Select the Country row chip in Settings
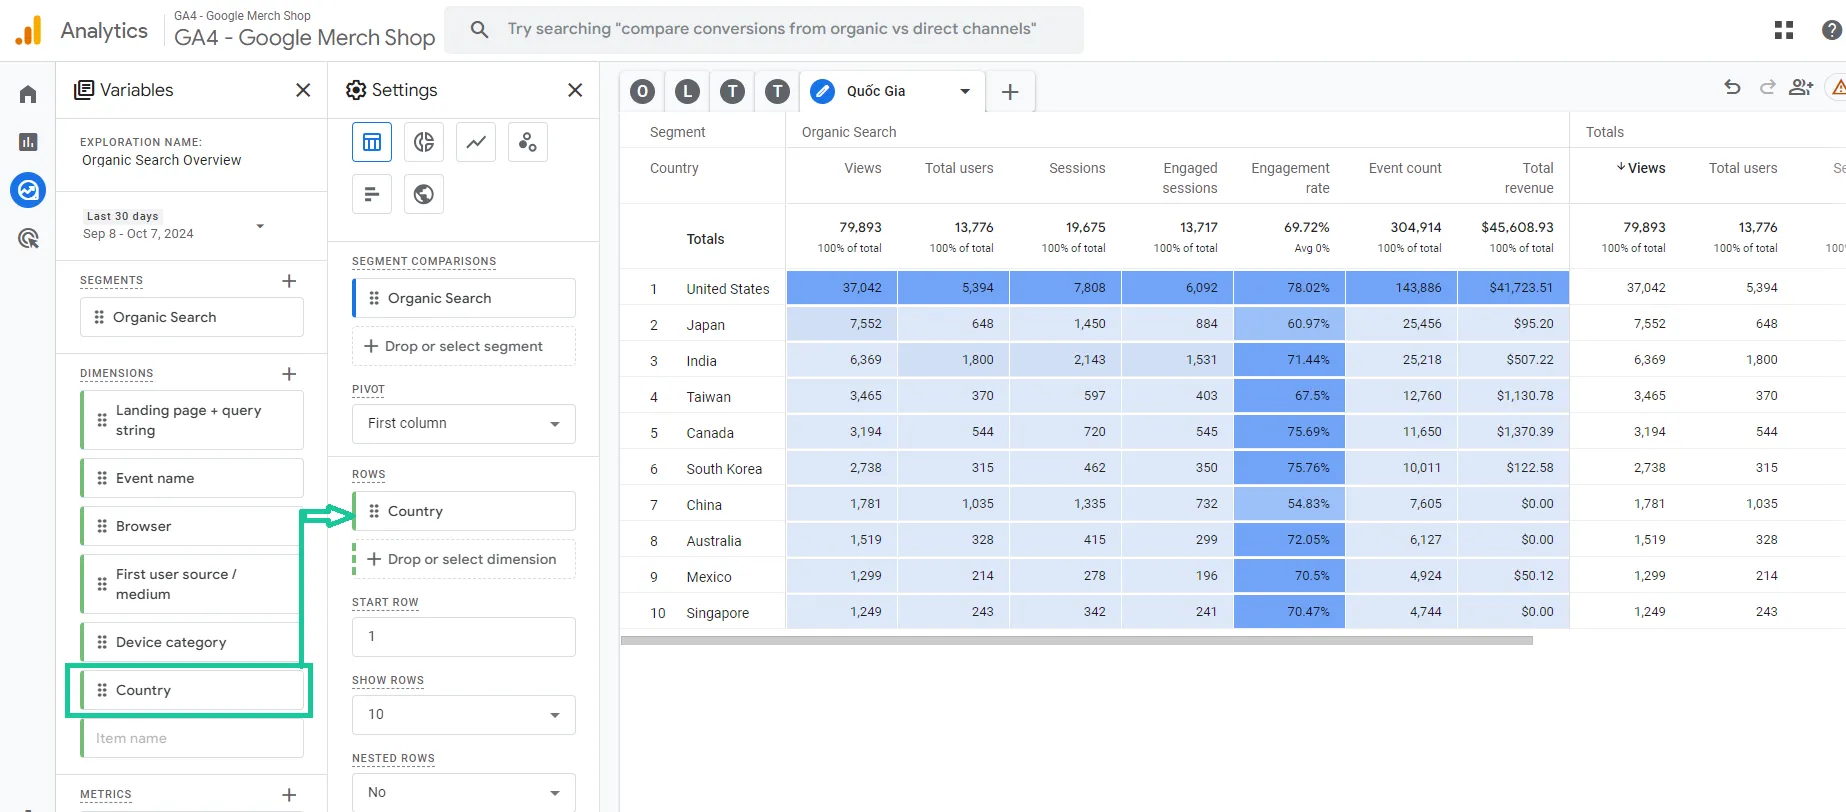The width and height of the screenshot is (1846, 812). pos(464,511)
